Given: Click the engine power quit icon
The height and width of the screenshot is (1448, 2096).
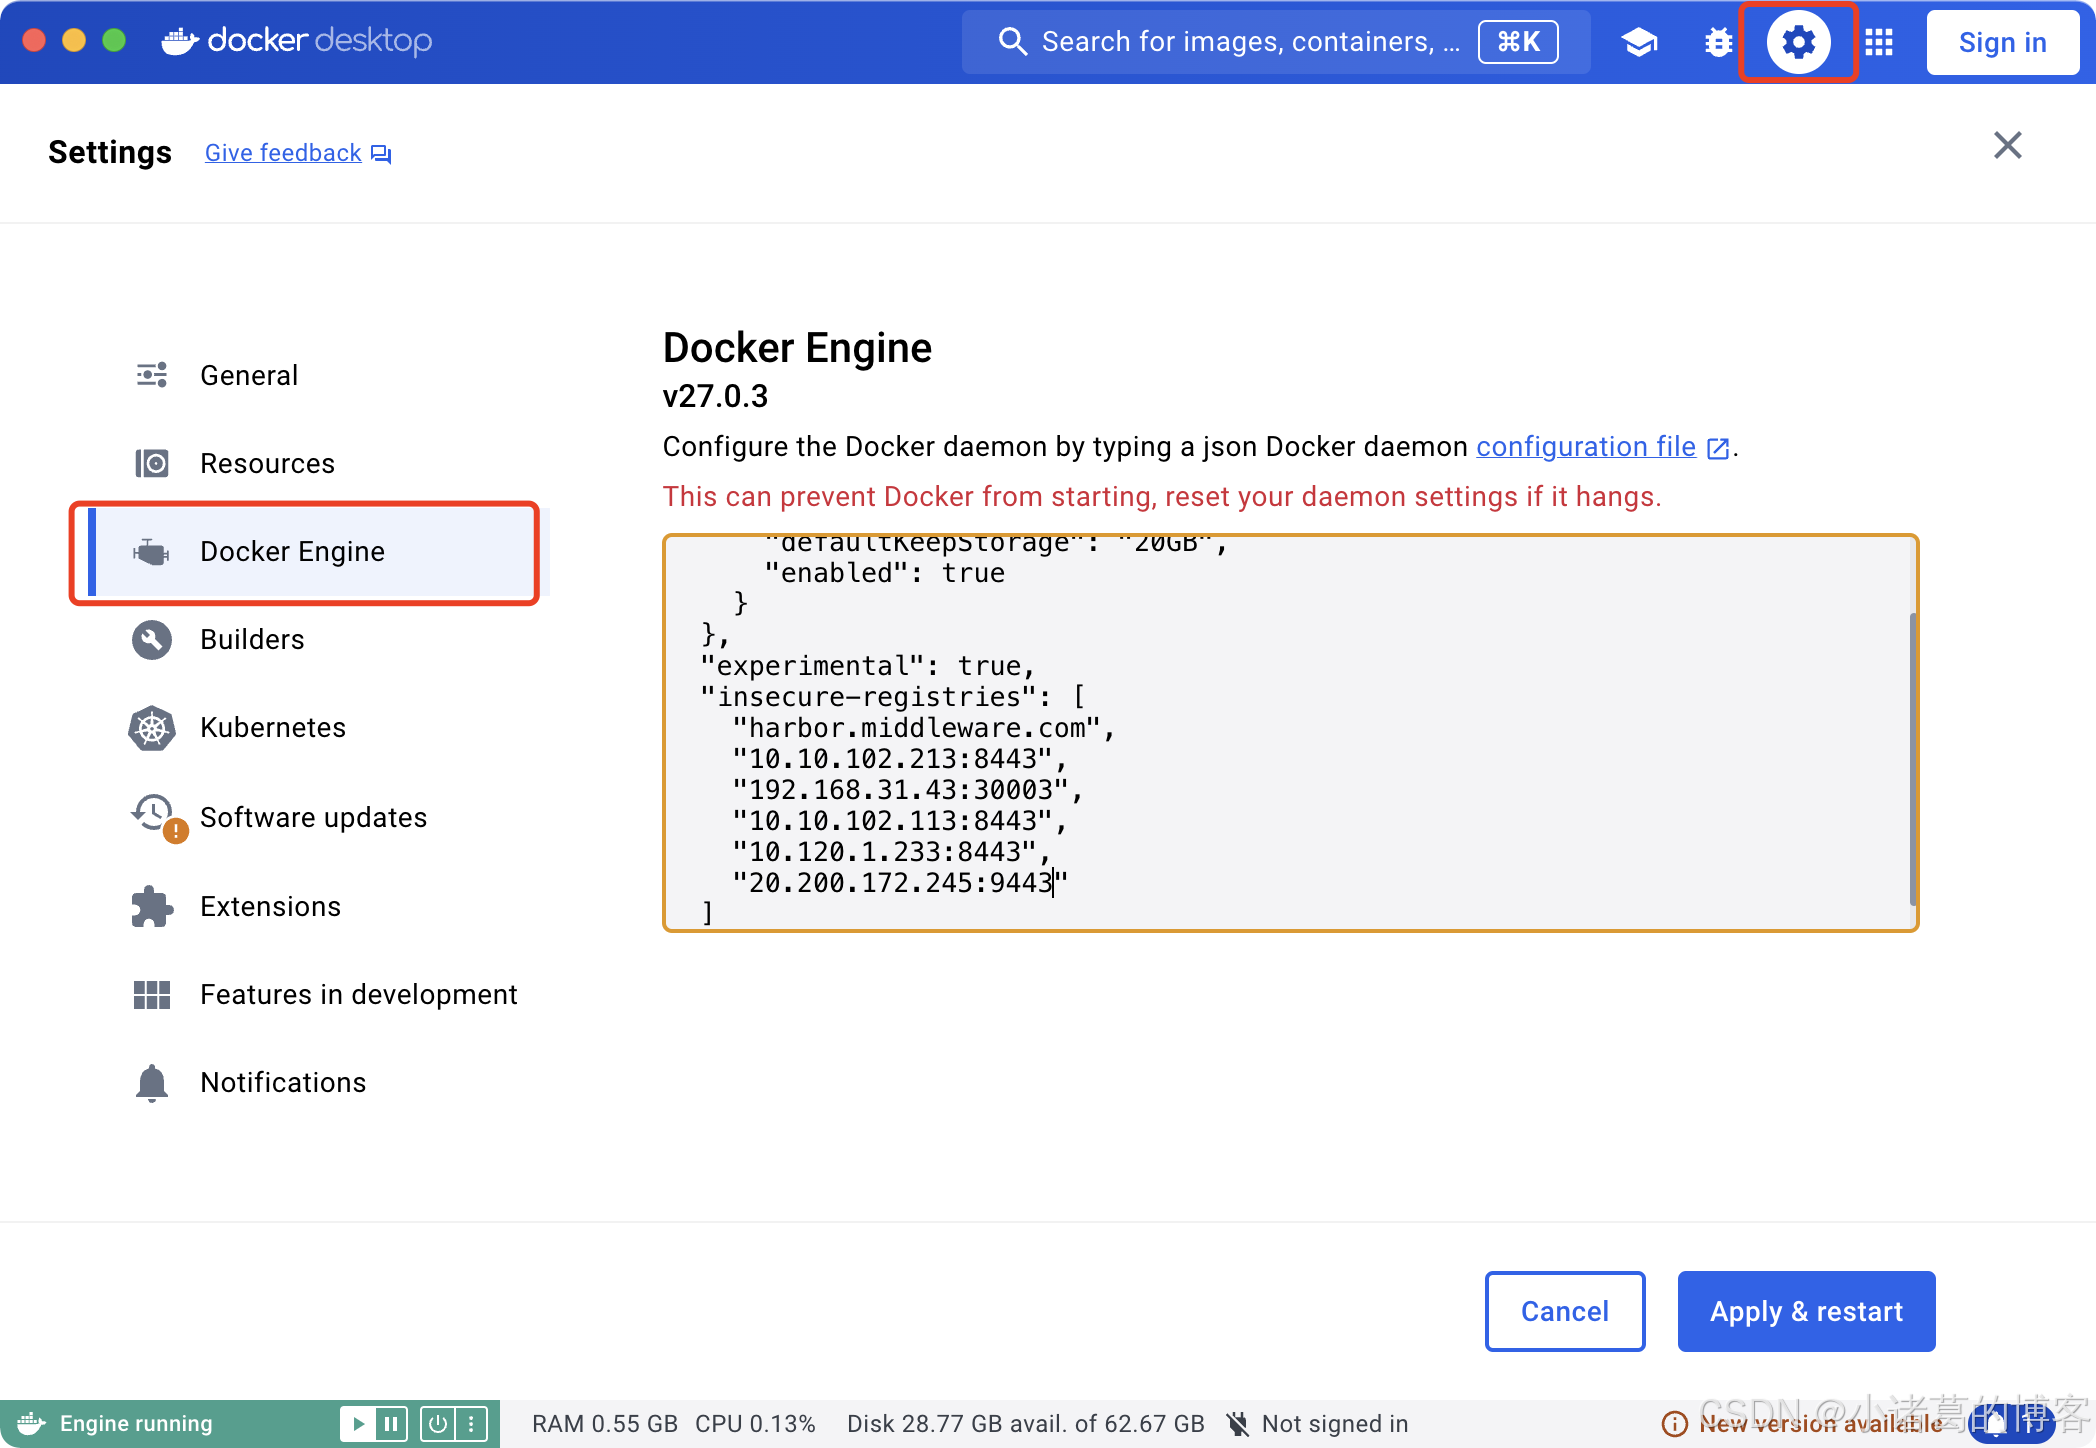Looking at the screenshot, I should tap(438, 1423).
